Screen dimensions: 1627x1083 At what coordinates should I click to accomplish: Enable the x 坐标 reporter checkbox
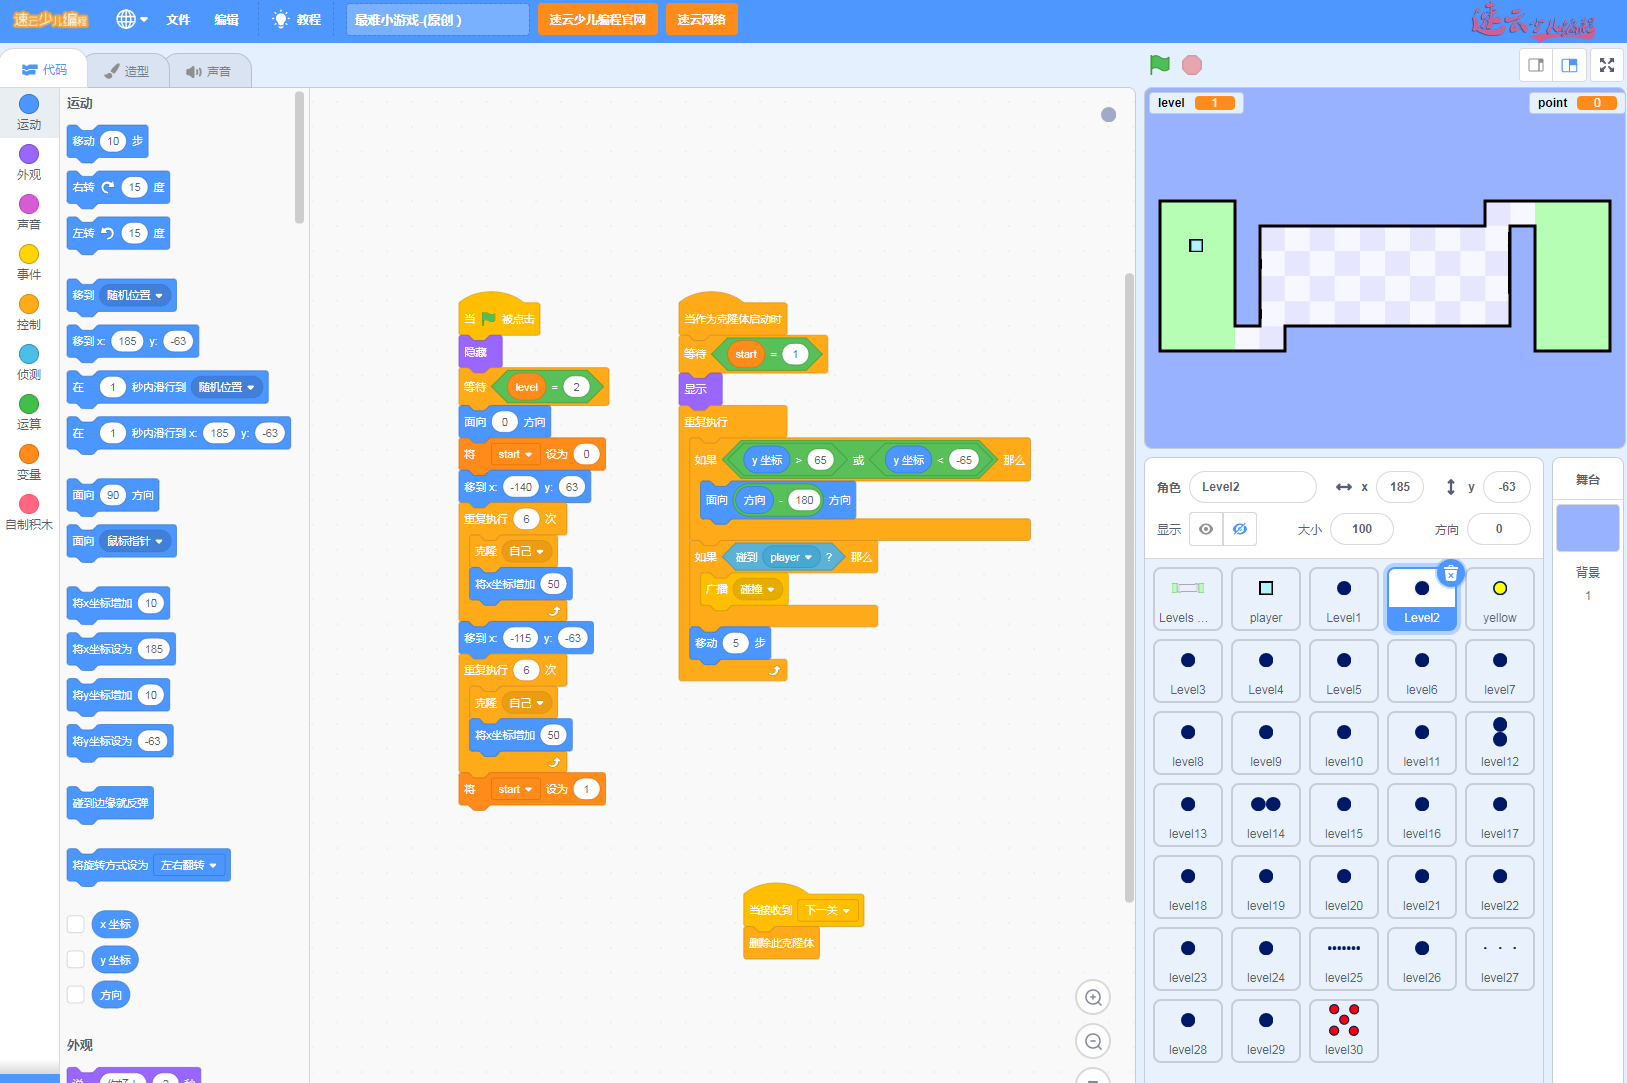[x=76, y=924]
